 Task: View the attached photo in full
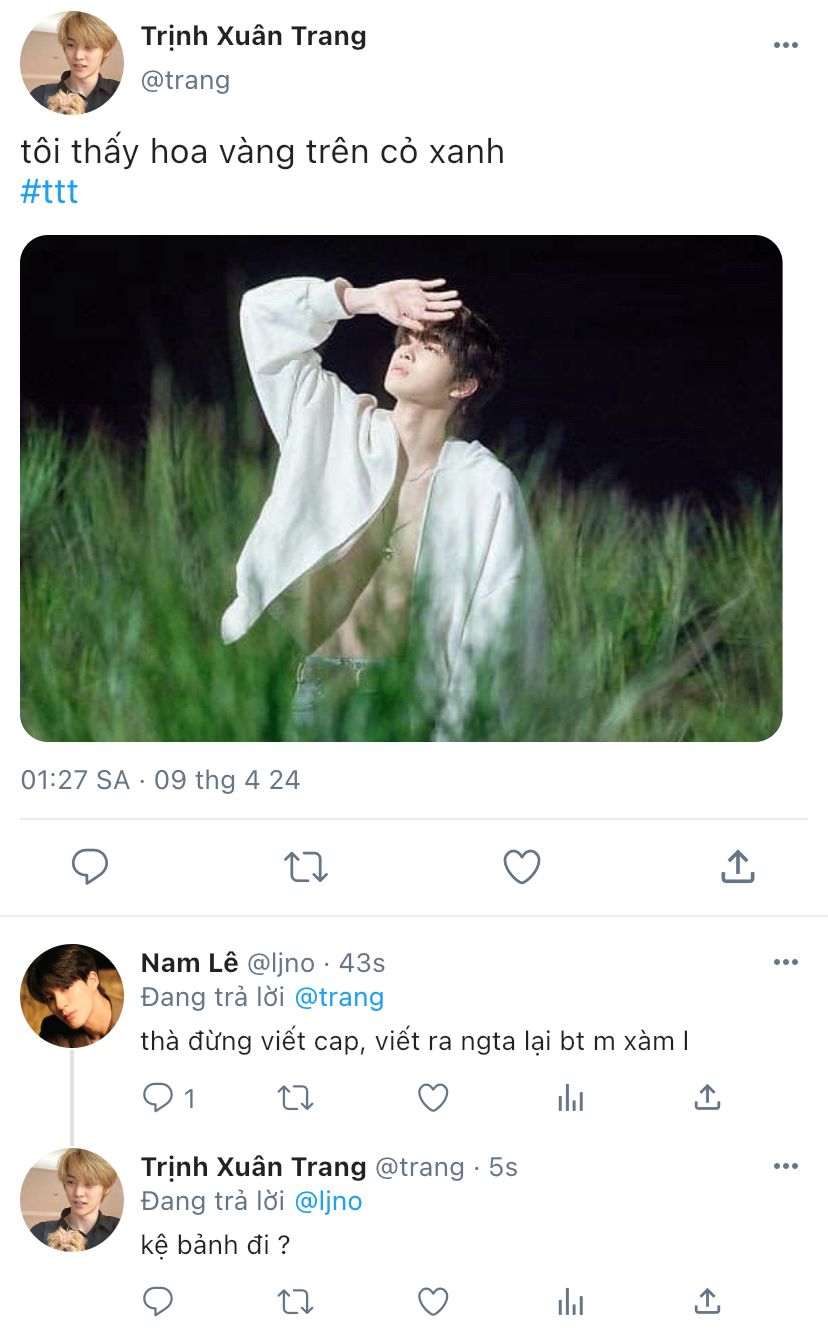(401, 488)
